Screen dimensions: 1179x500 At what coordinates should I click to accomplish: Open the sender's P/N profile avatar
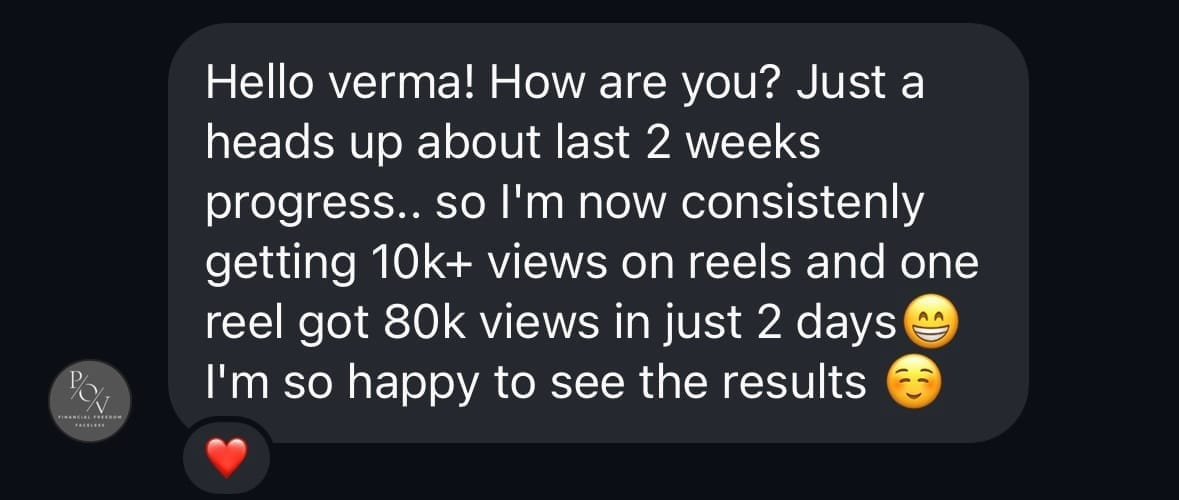[90, 400]
